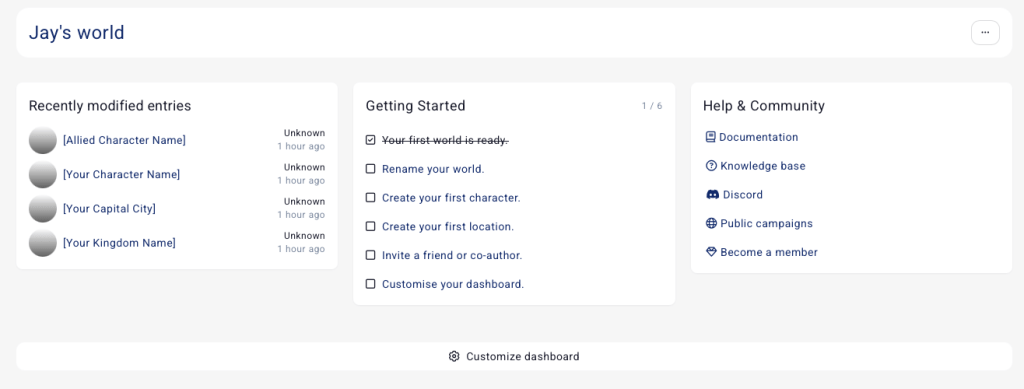This screenshot has width=1024, height=389.
Task: Open the Documentation link
Action: [x=758, y=137]
